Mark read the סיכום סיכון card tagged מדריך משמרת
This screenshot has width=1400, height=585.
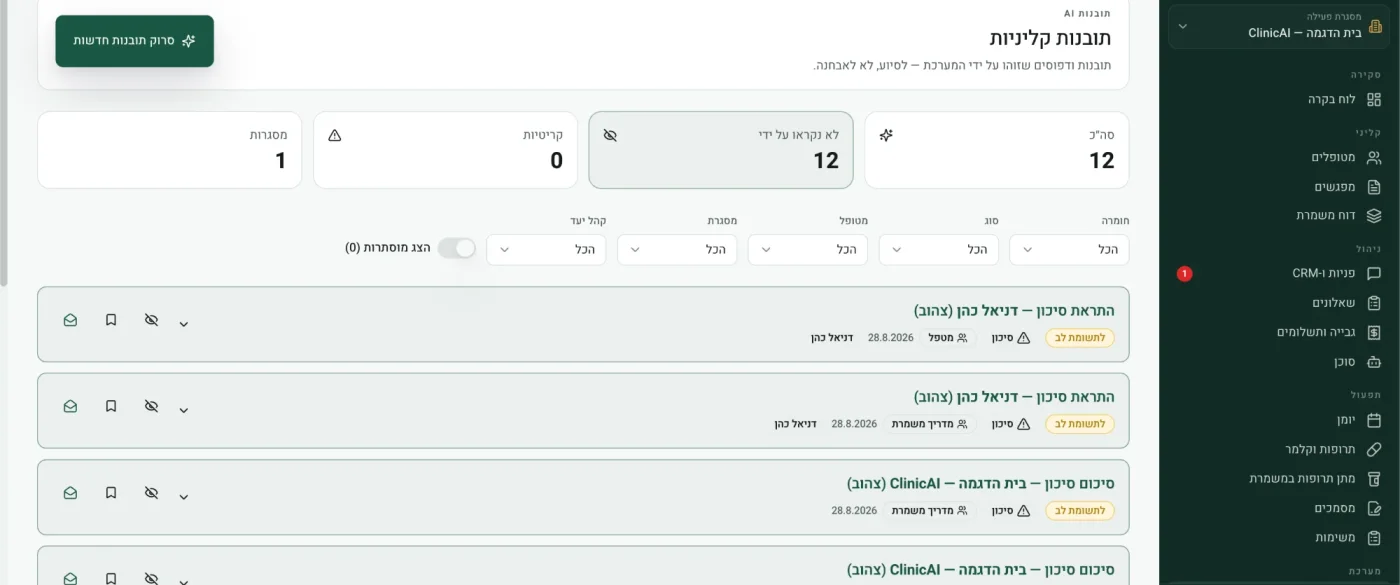pos(70,493)
